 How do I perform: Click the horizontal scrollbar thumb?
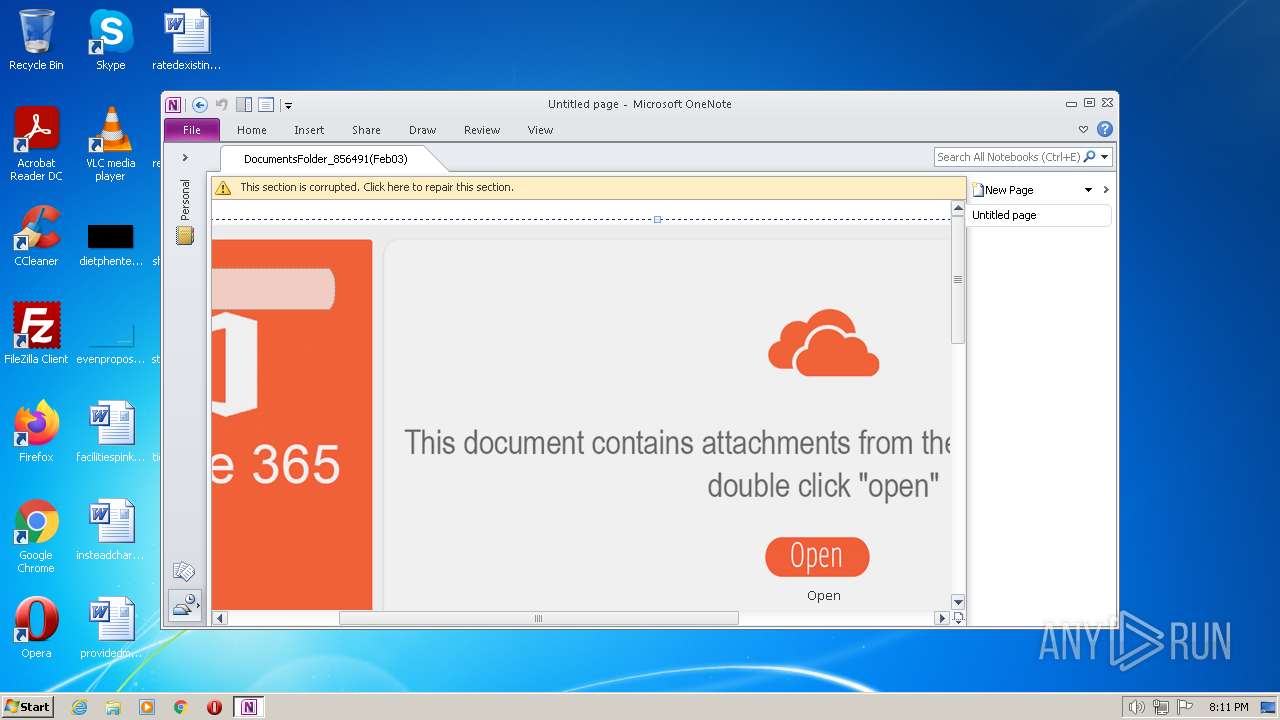(x=538, y=618)
